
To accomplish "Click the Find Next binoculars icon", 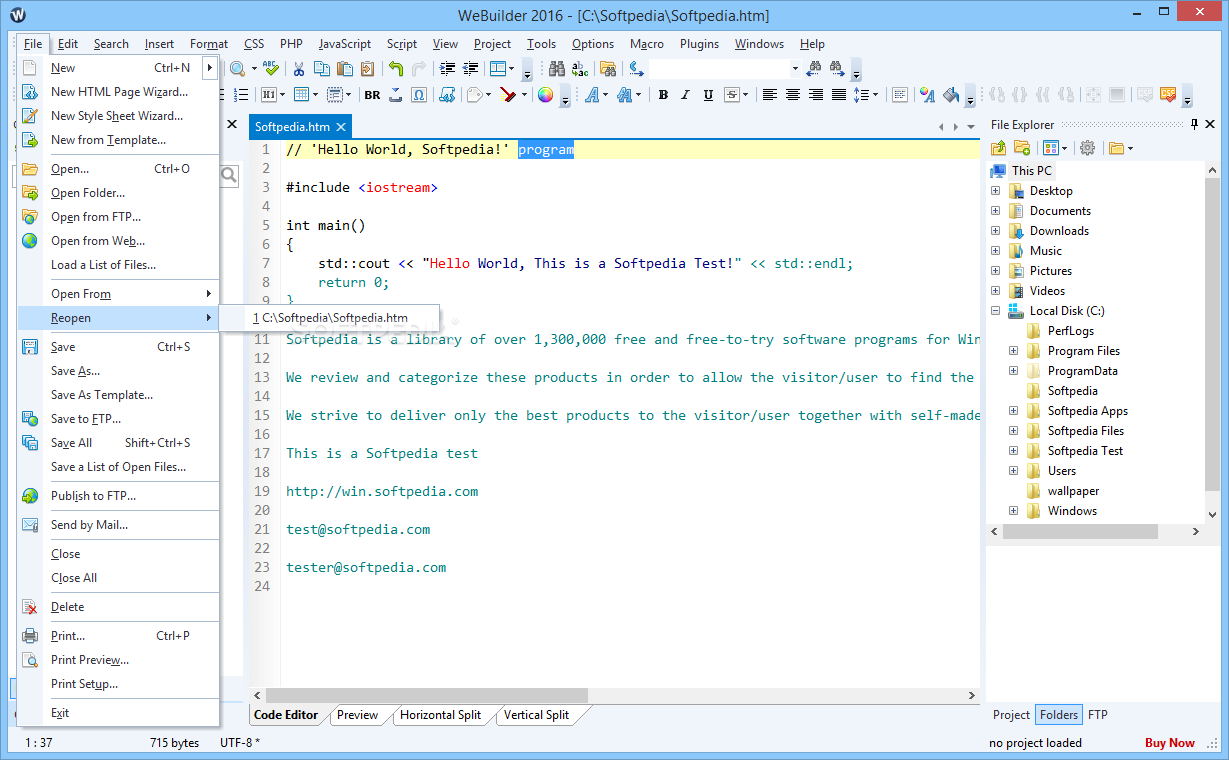I will (837, 68).
